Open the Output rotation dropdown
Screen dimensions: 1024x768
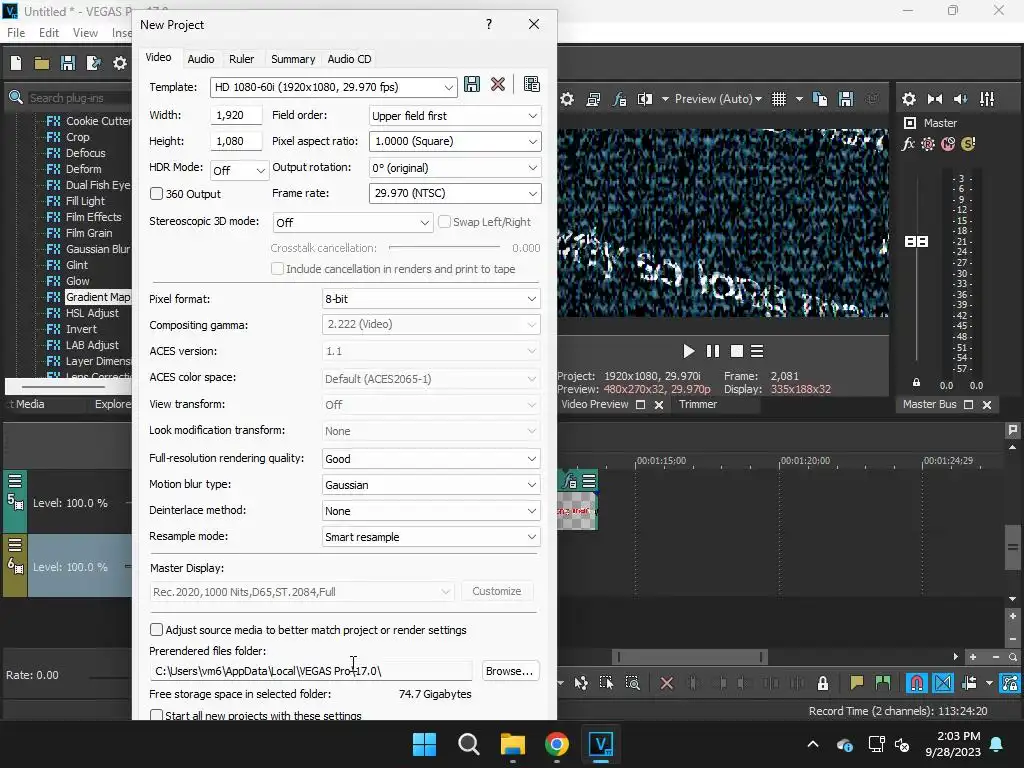pos(455,168)
